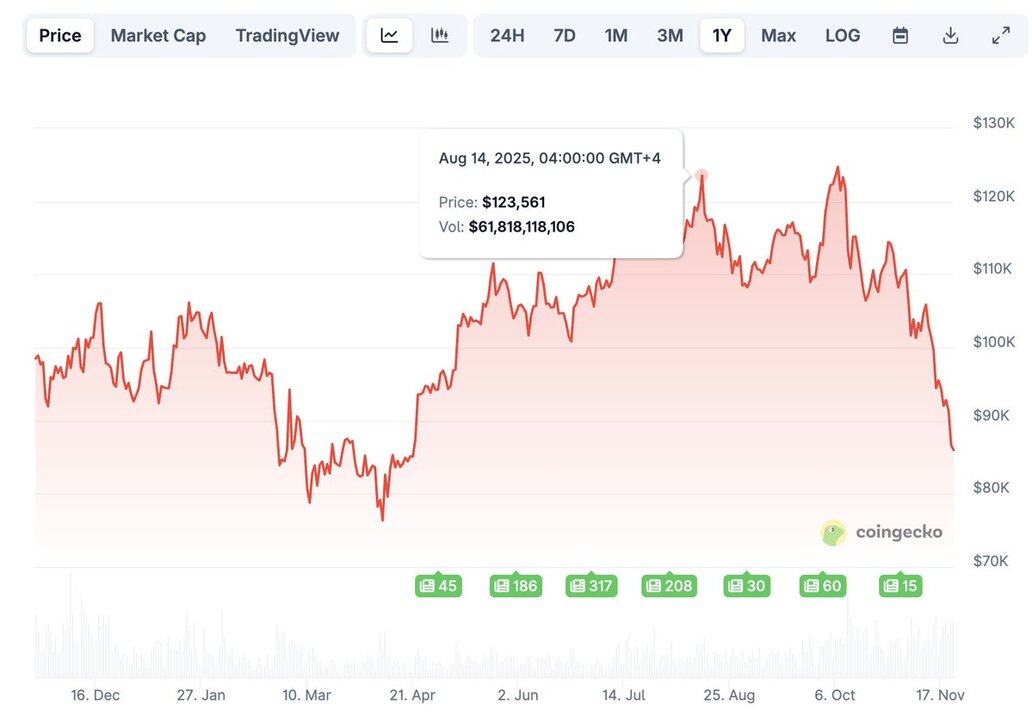This screenshot has height=721, width=1032.
Task: Open news marker with 208 articles
Action: pos(669,586)
